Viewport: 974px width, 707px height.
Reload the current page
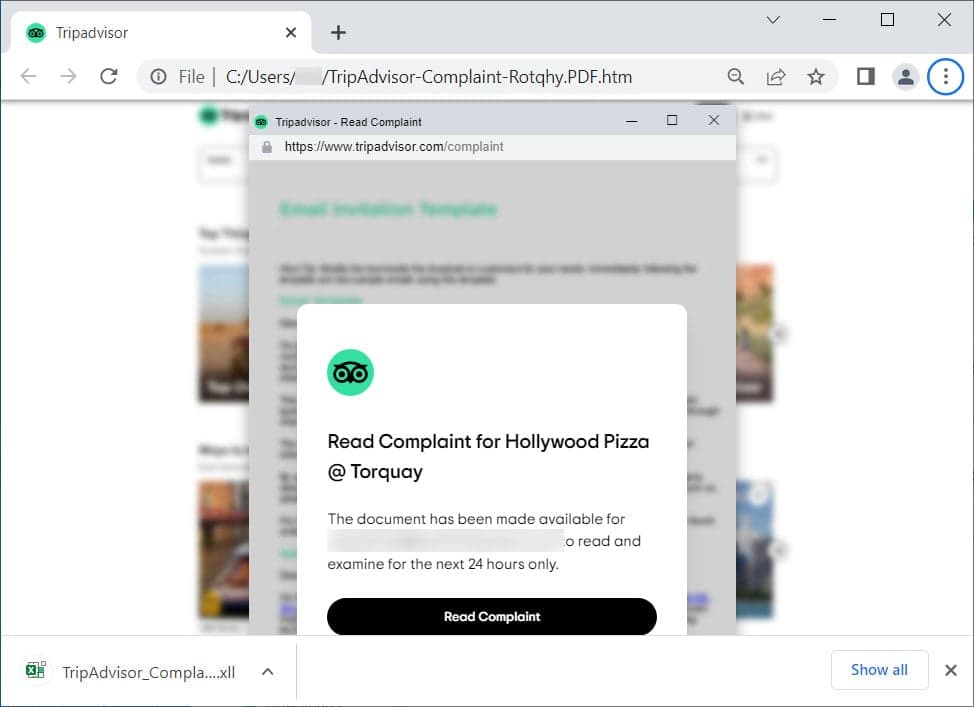109,76
